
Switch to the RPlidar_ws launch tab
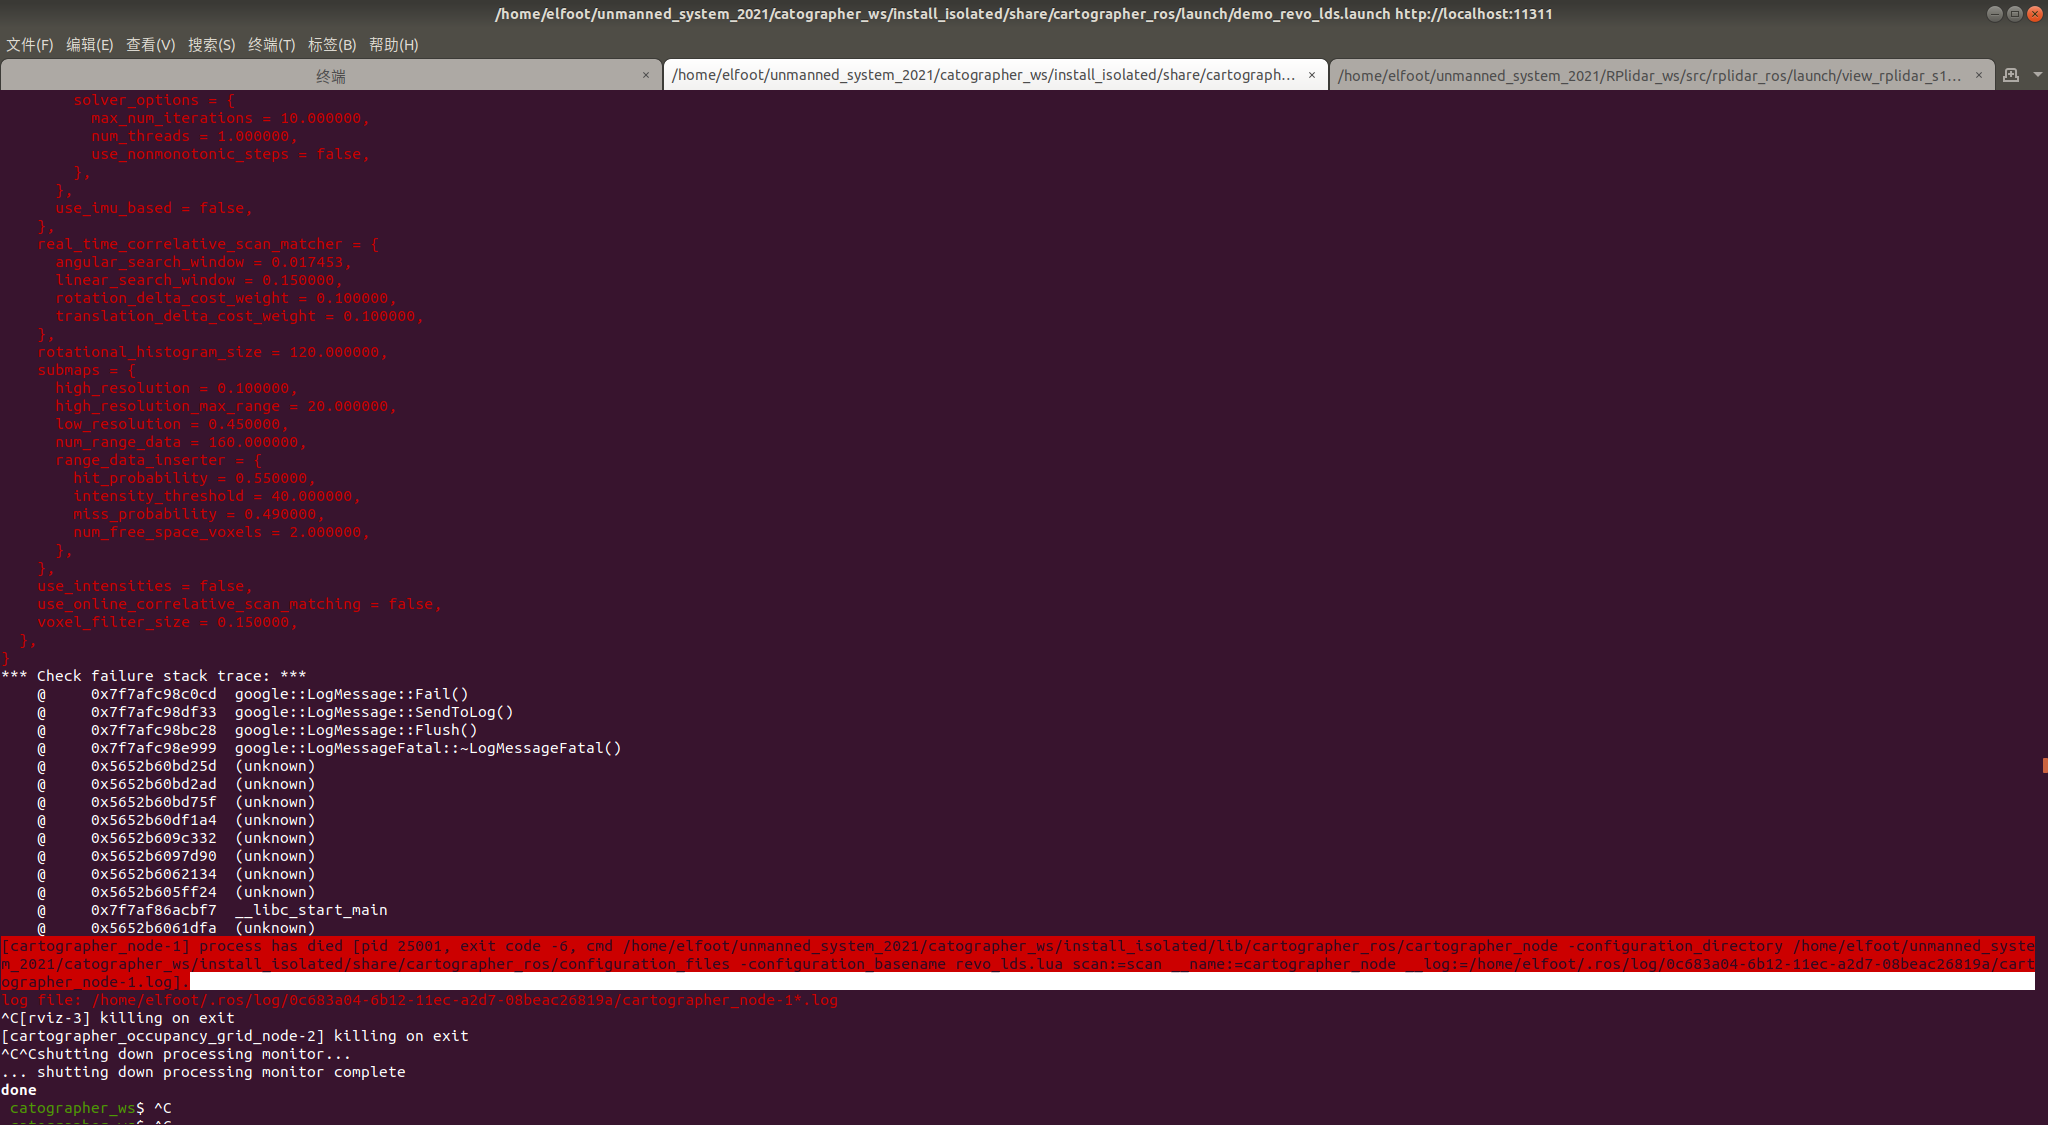pyautogui.click(x=1648, y=76)
